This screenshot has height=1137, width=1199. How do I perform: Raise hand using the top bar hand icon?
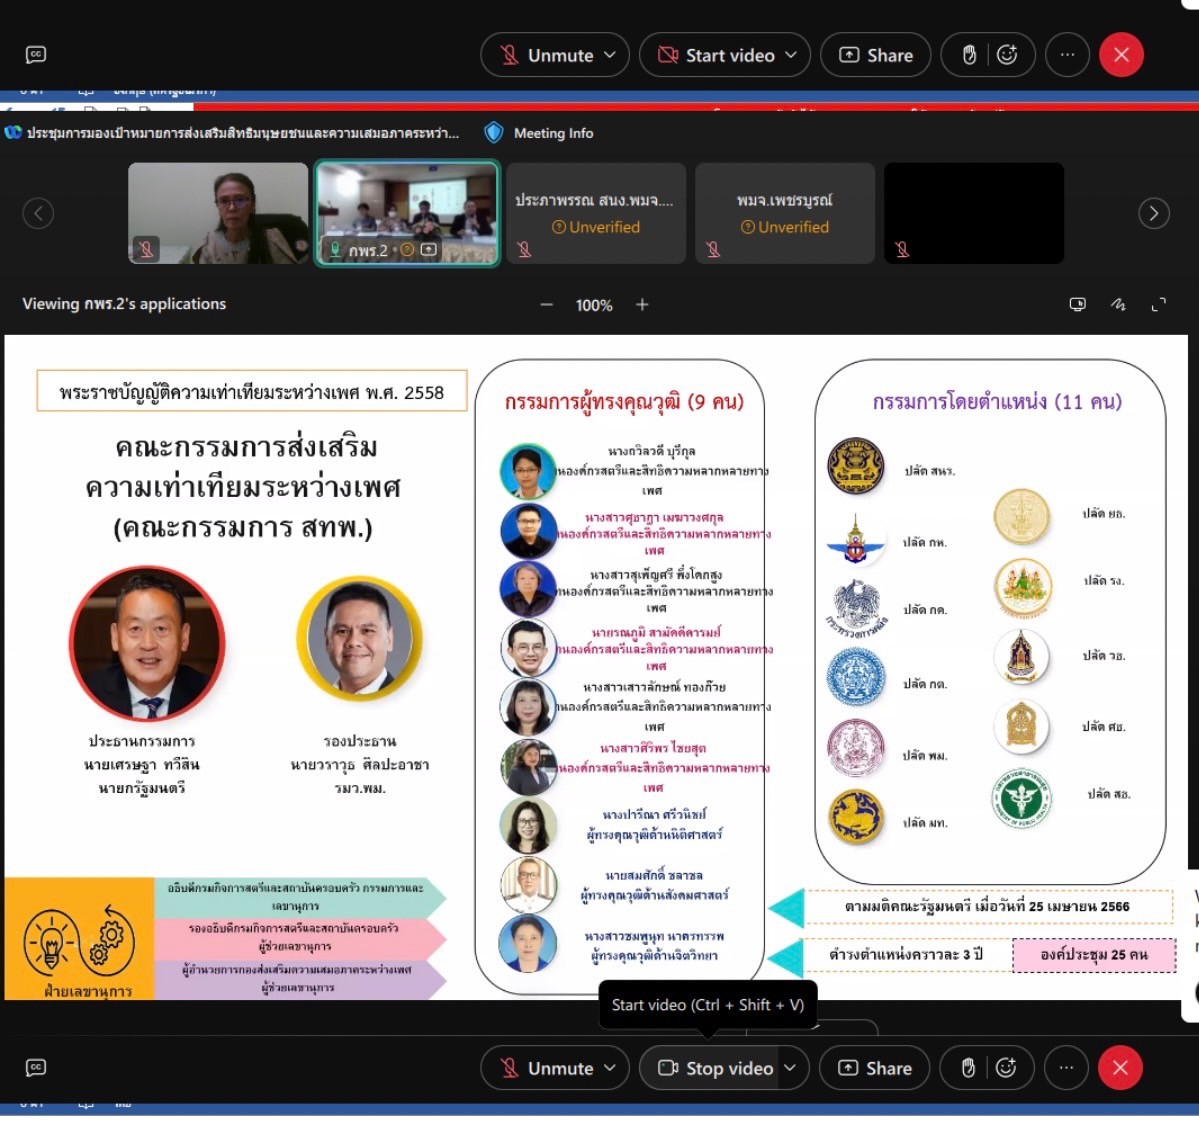tap(969, 55)
